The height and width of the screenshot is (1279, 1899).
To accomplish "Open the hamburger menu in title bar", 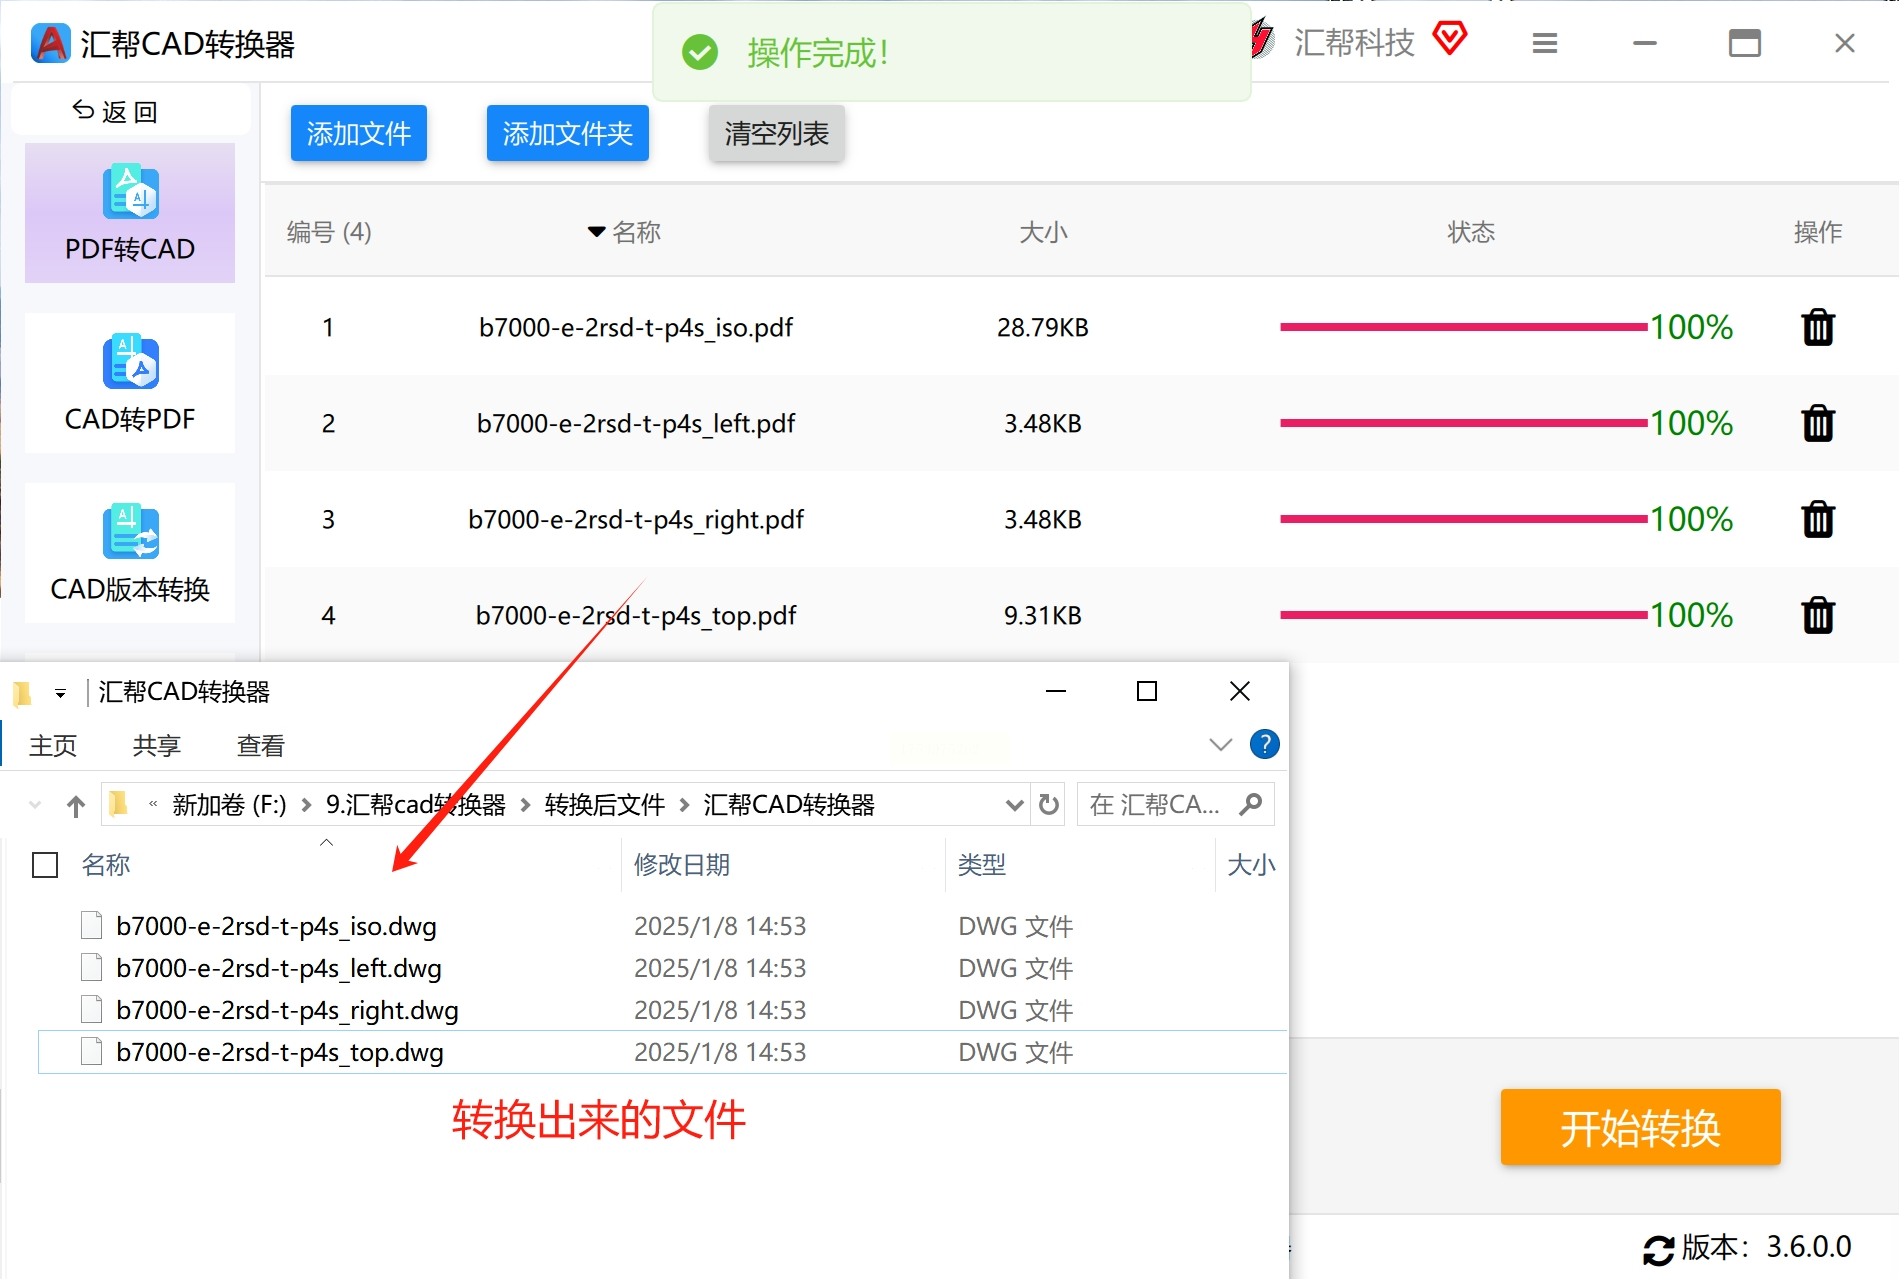I will [x=1545, y=43].
